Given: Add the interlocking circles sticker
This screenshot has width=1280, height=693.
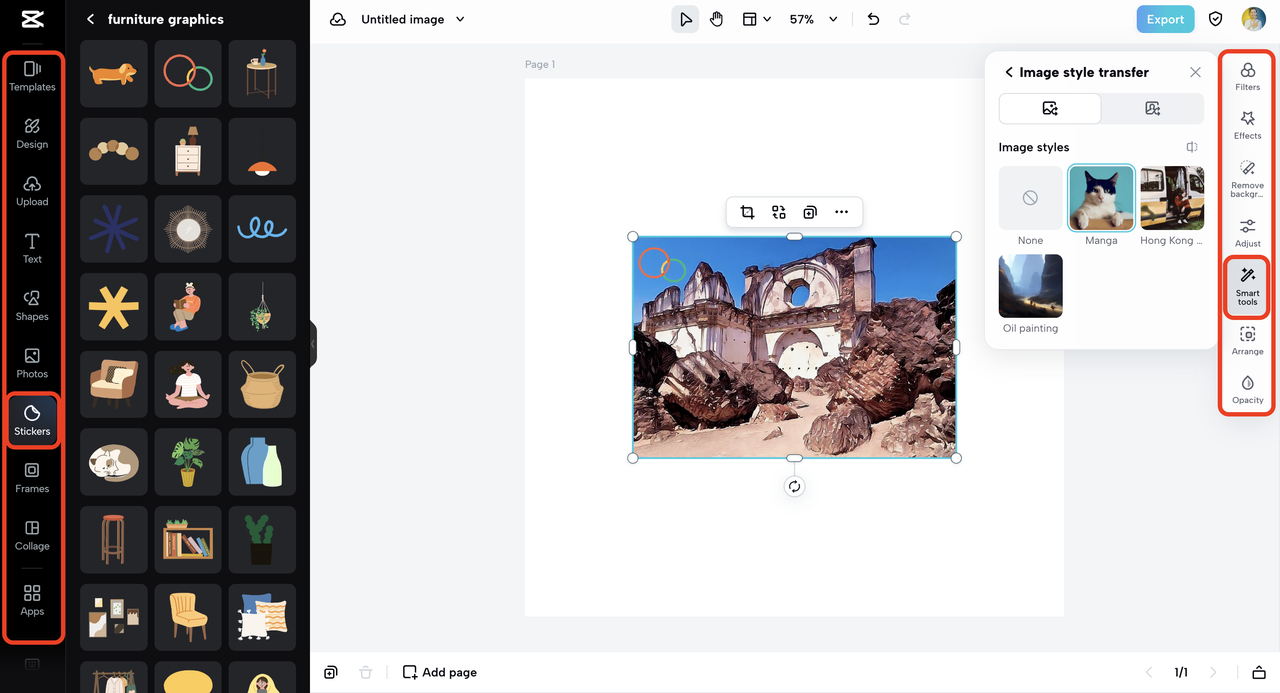Looking at the screenshot, I should (188, 73).
